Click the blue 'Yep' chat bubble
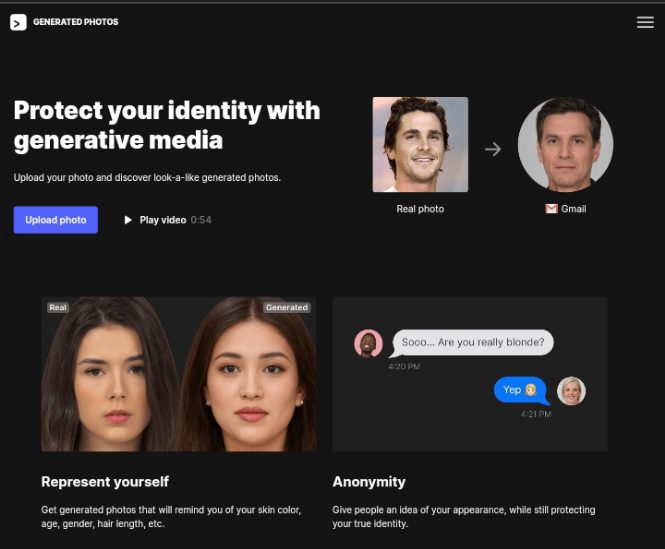This screenshot has height=549, width=665. coord(521,390)
